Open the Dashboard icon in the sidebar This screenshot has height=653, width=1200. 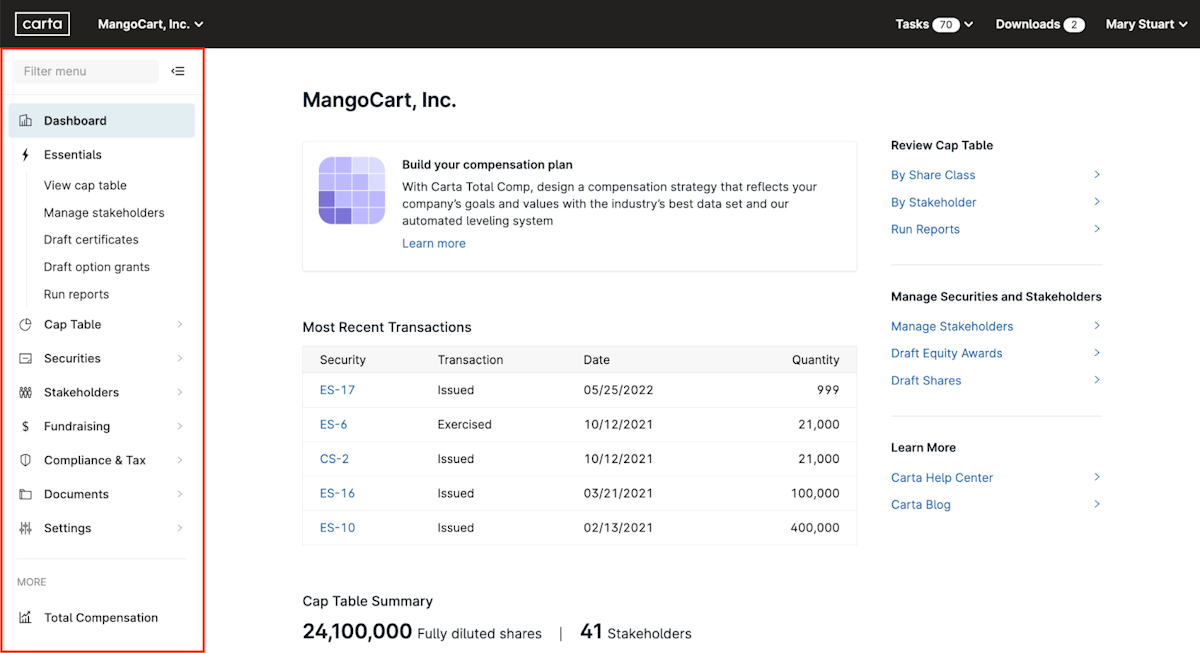coord(24,120)
